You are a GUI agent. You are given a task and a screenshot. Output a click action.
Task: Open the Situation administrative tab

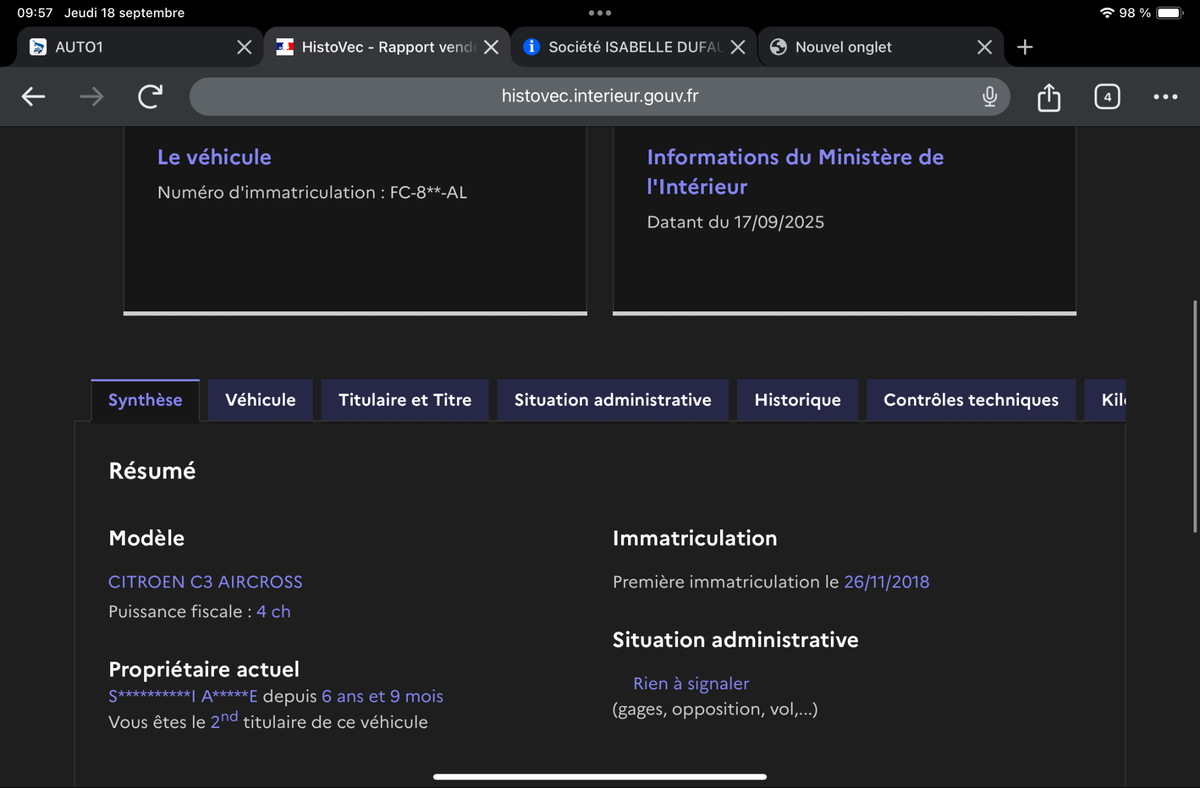(612, 400)
